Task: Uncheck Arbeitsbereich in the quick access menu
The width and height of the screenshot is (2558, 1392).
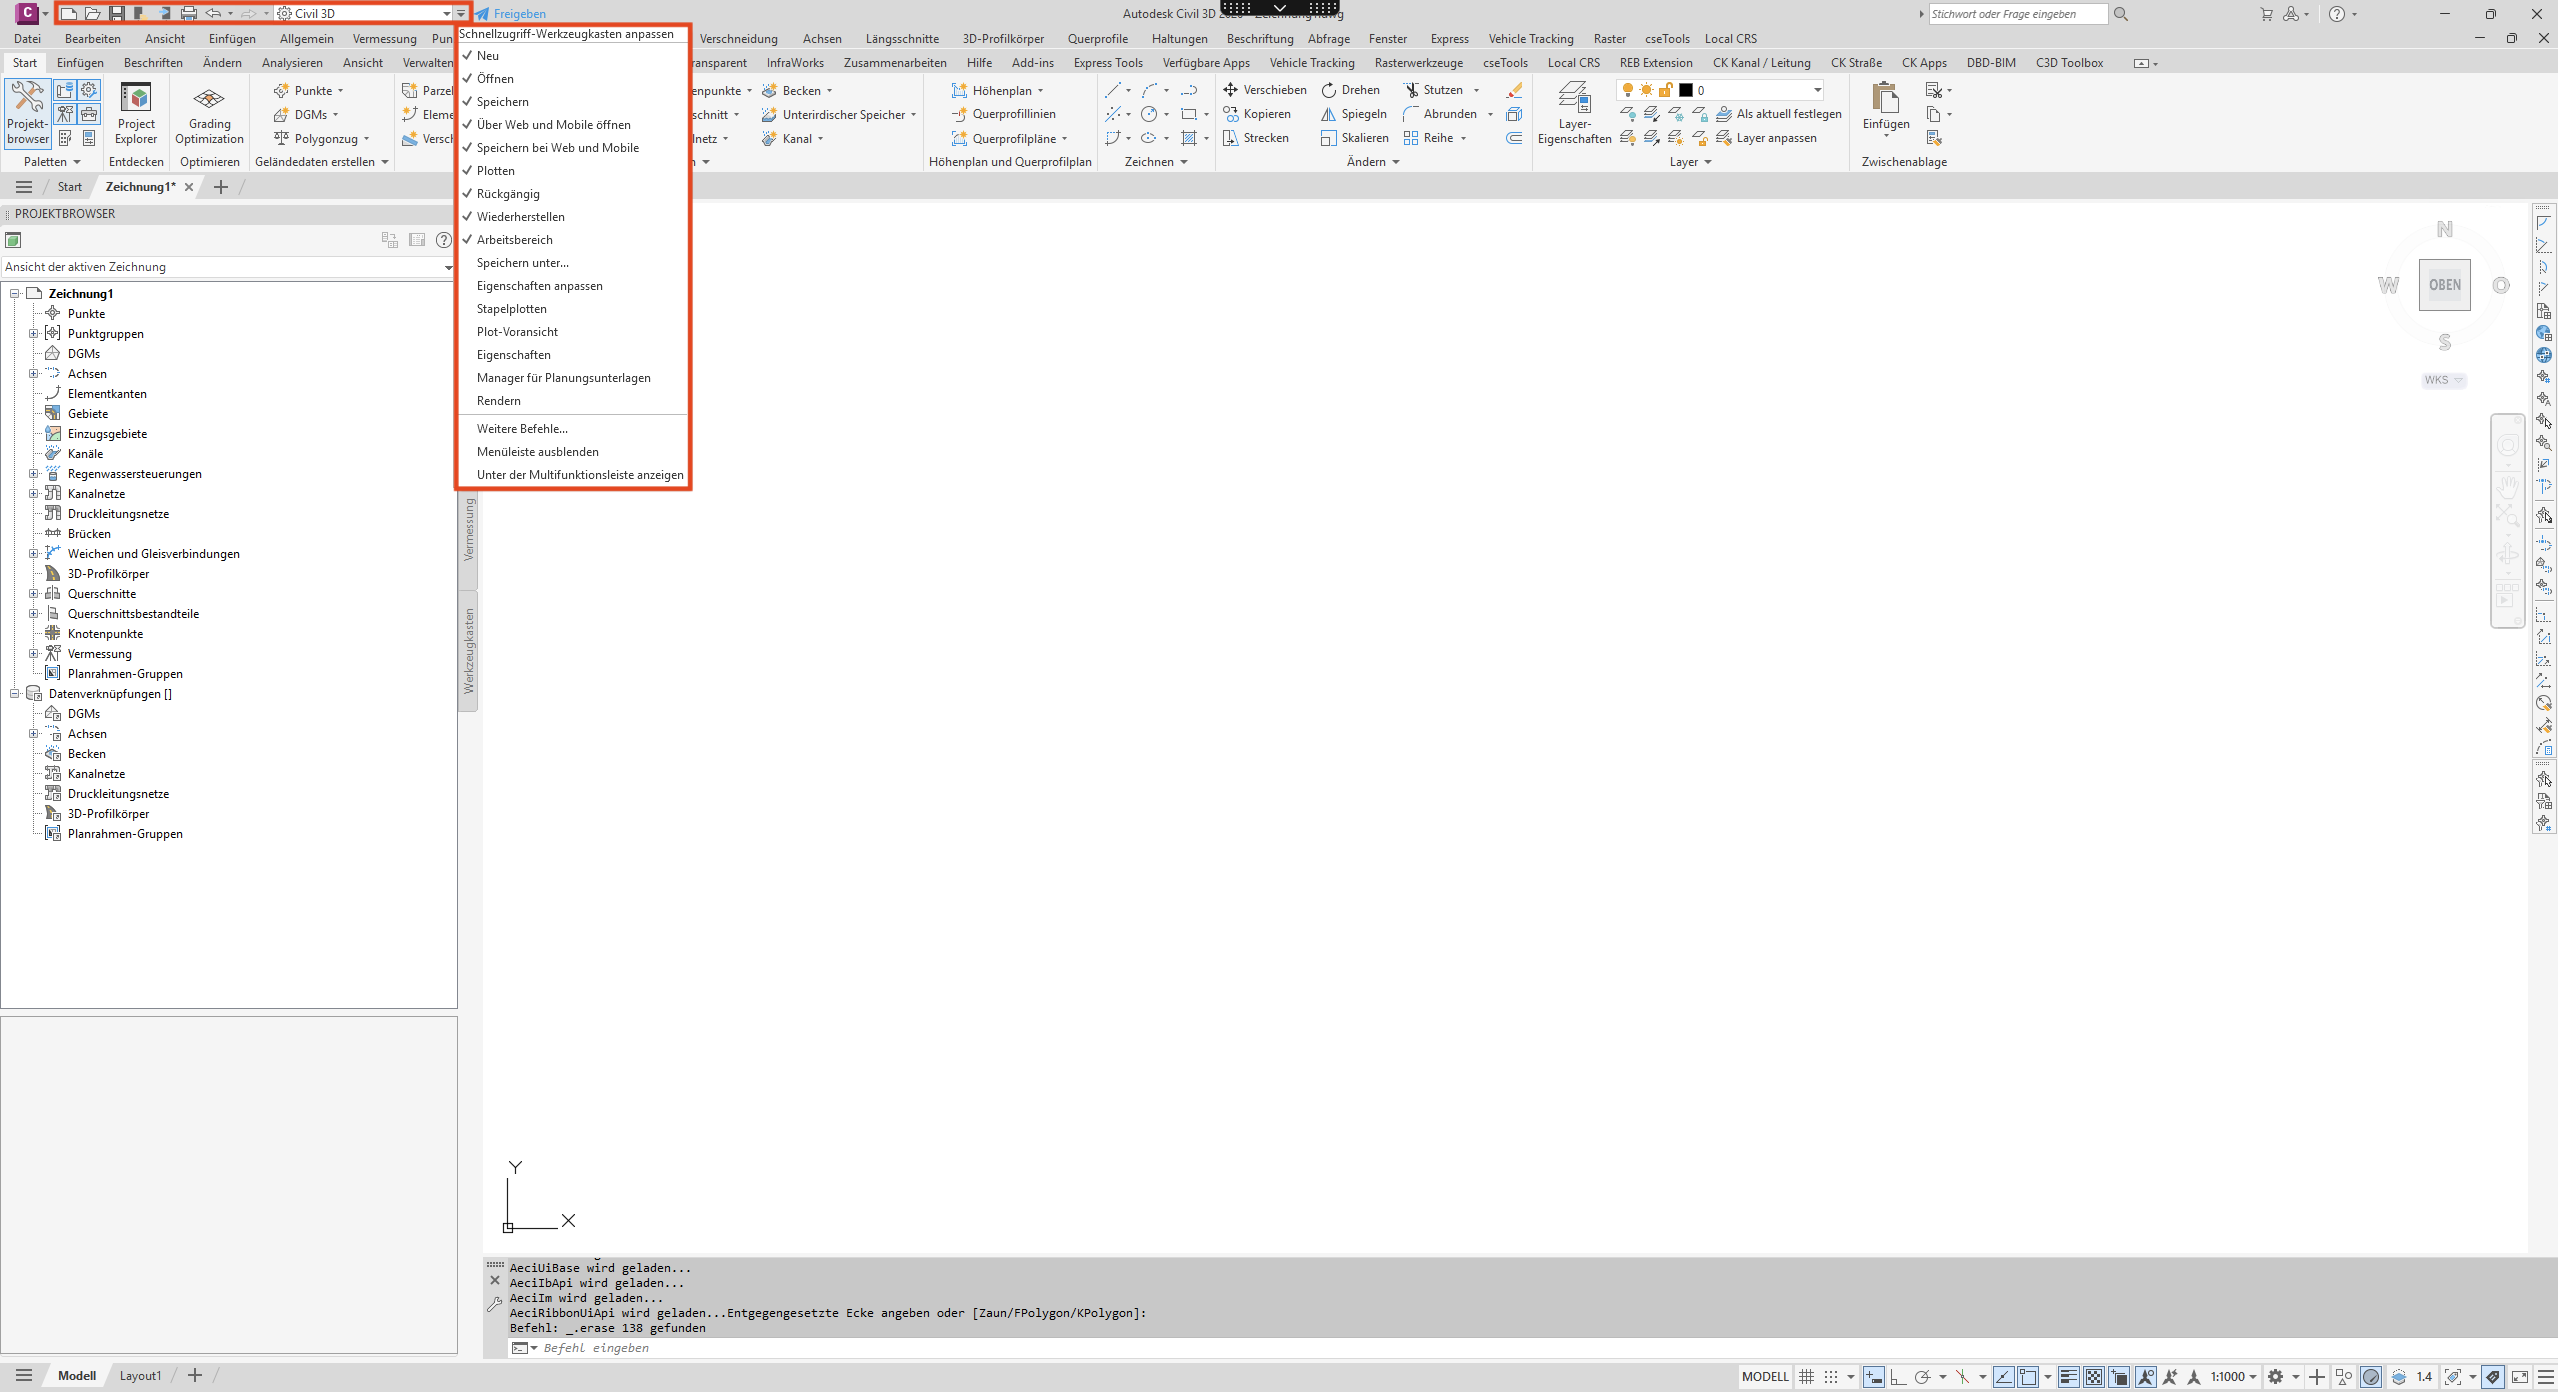Action: click(x=573, y=240)
